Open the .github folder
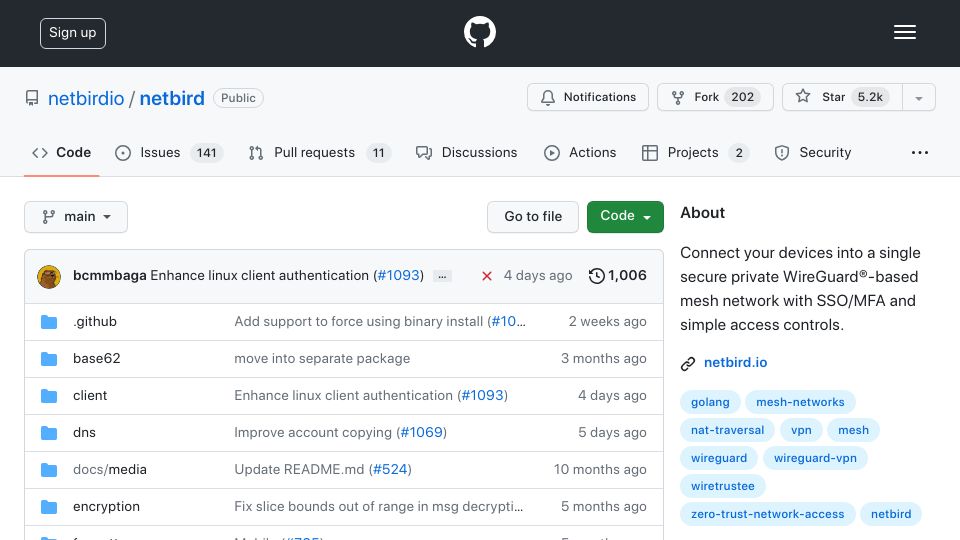This screenshot has height=540, width=960. (95, 321)
